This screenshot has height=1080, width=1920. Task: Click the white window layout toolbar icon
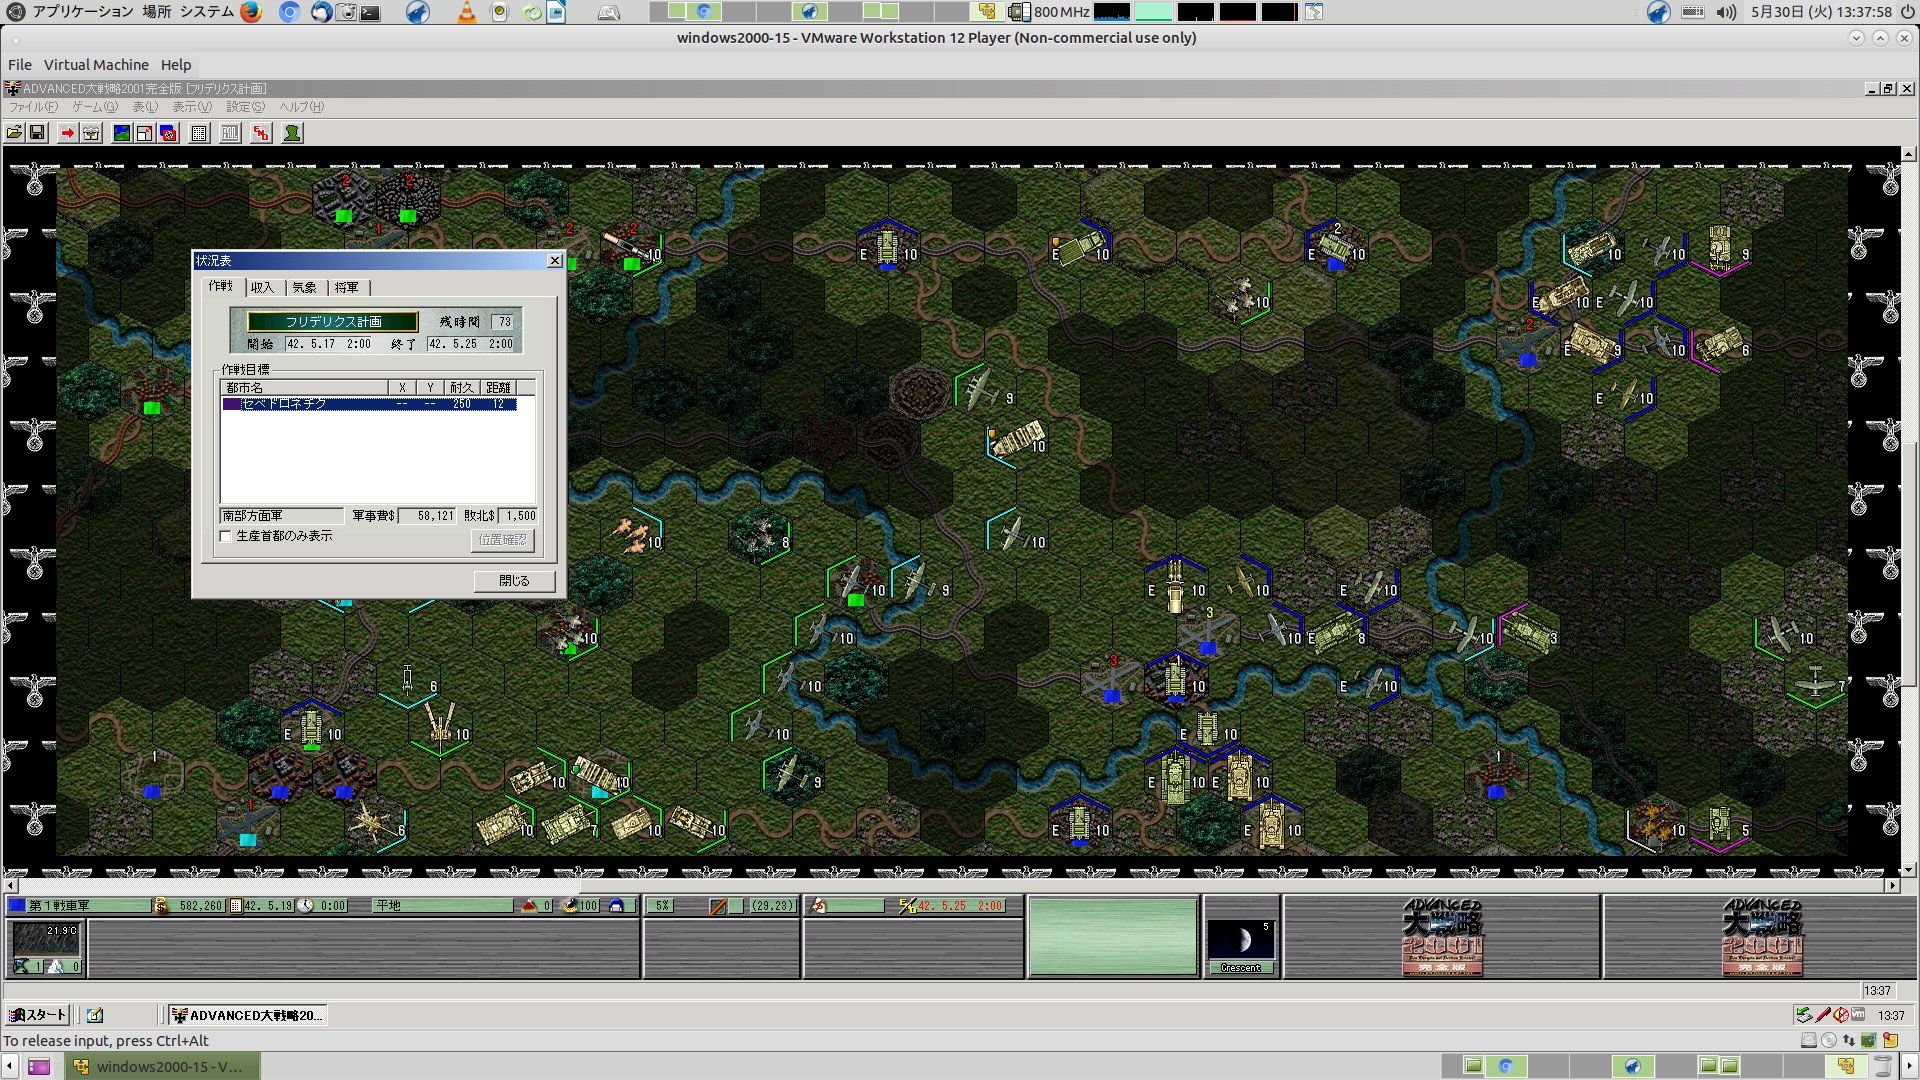pos(144,133)
